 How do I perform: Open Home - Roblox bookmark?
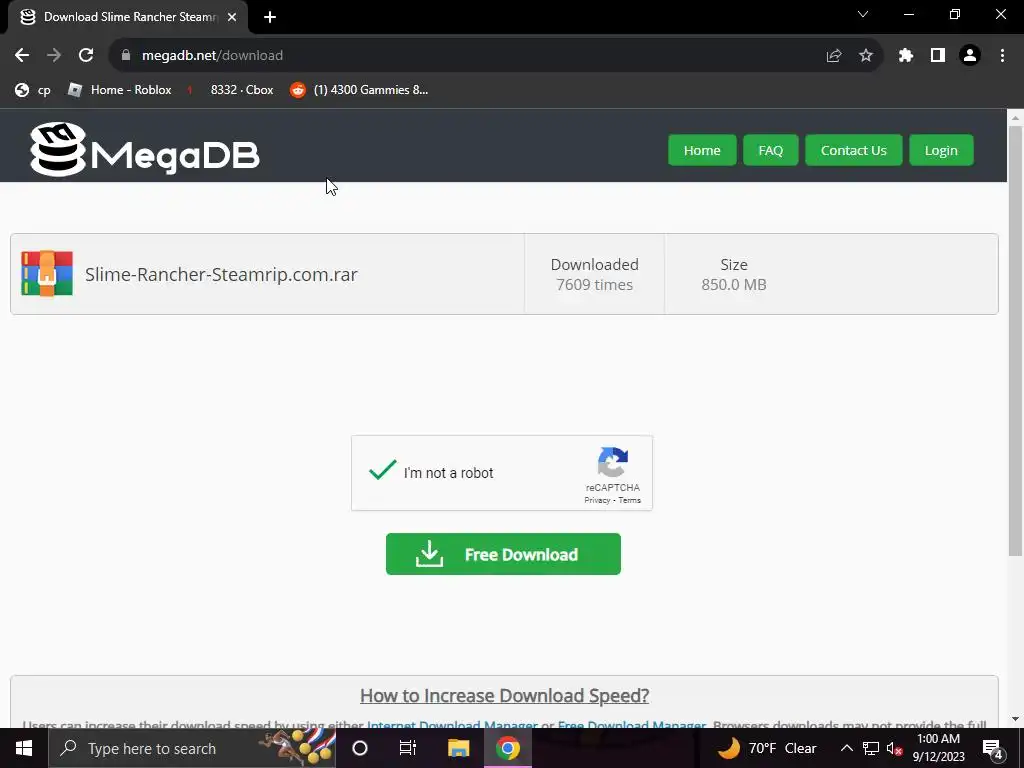coord(120,90)
